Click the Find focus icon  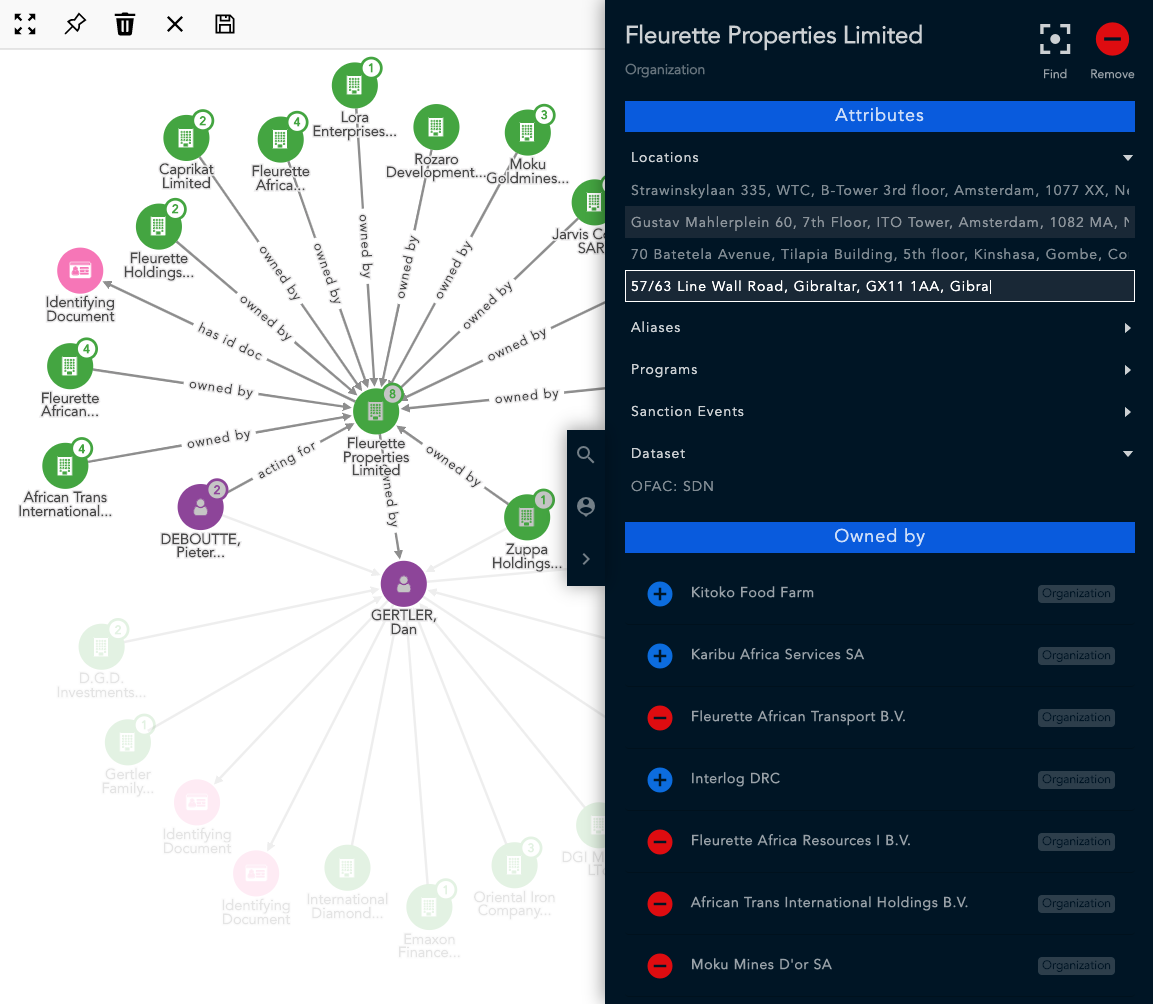[x=1054, y=39]
